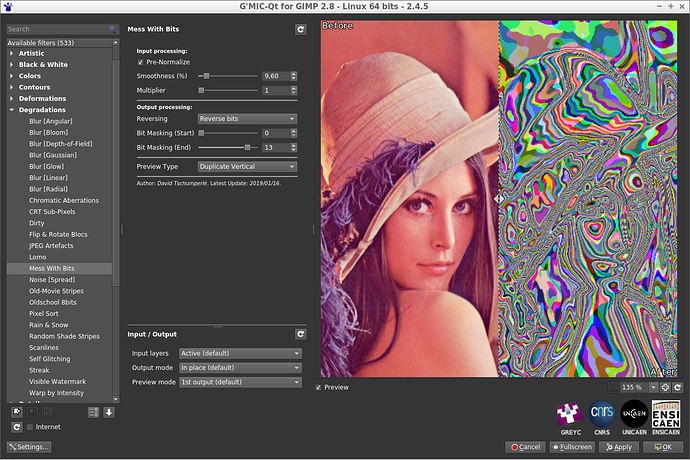Click the search magnifier icon
The image size is (690, 460).
(112, 29)
